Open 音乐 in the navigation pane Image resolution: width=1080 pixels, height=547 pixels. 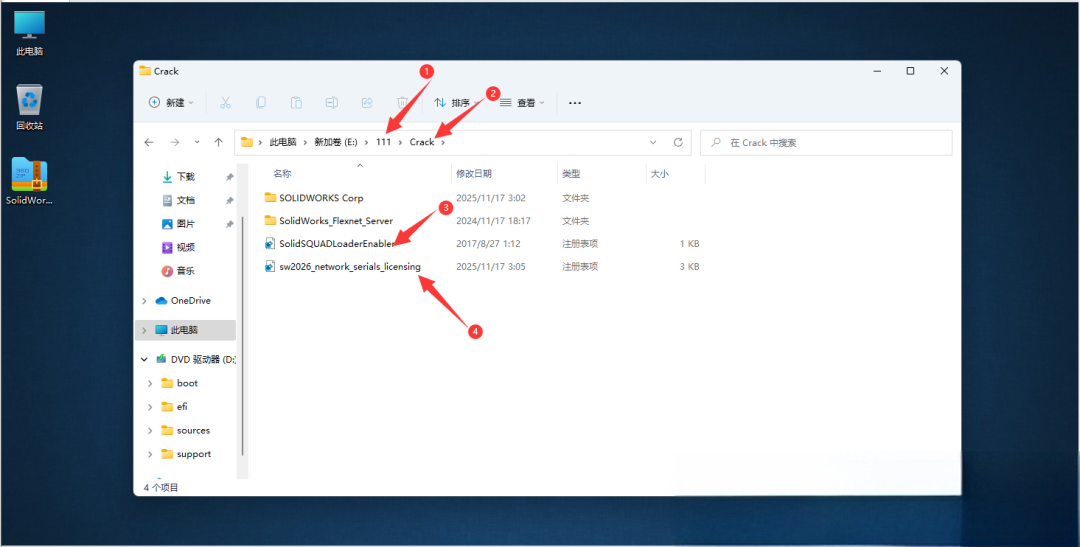point(186,271)
